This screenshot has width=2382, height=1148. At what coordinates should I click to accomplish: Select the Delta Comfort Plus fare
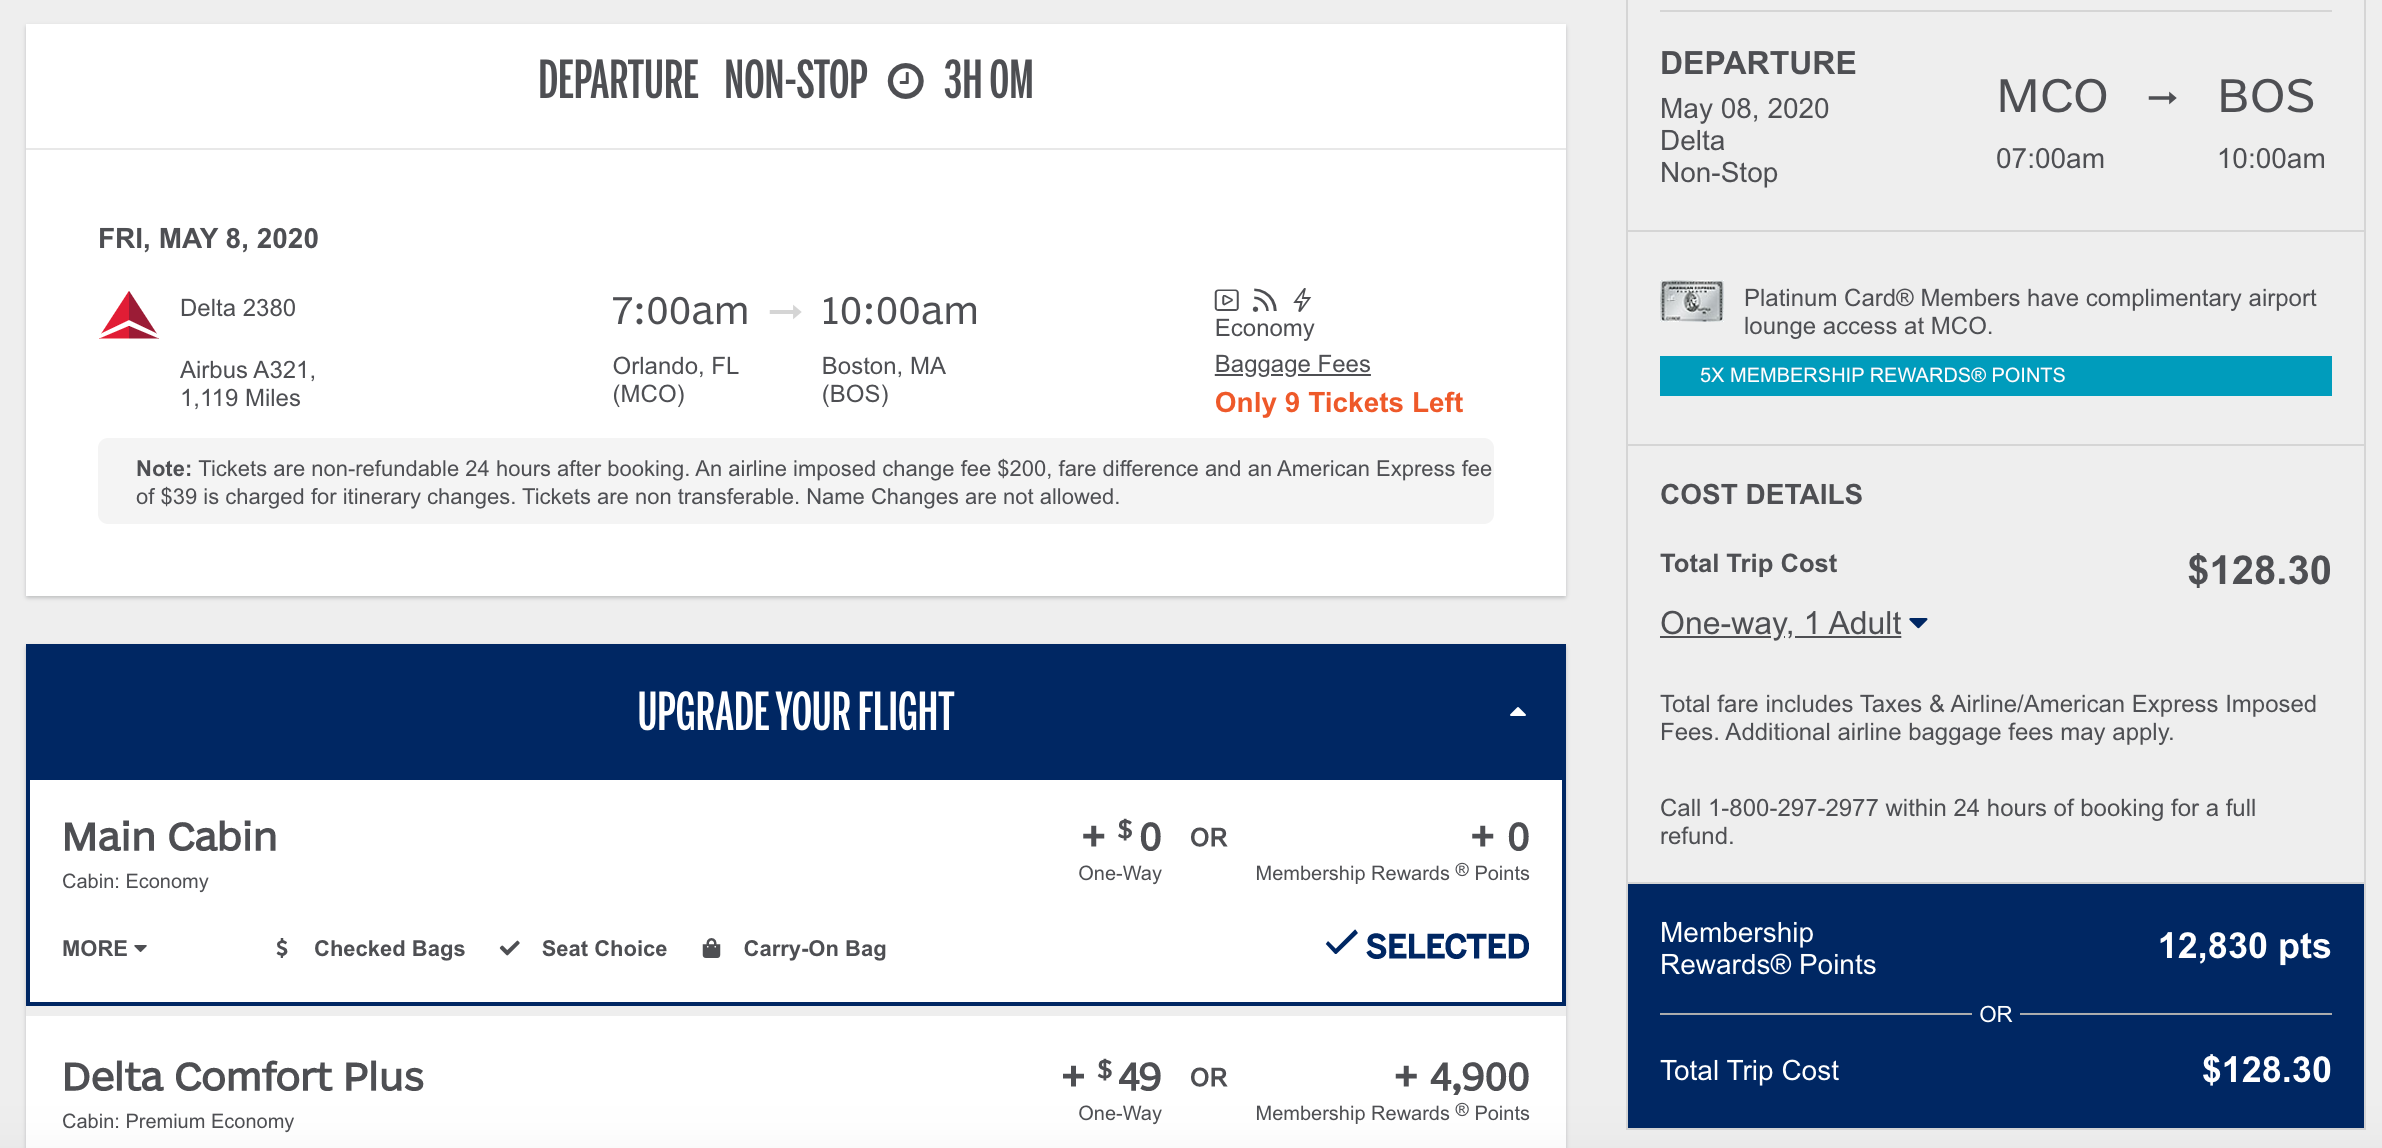243,1077
